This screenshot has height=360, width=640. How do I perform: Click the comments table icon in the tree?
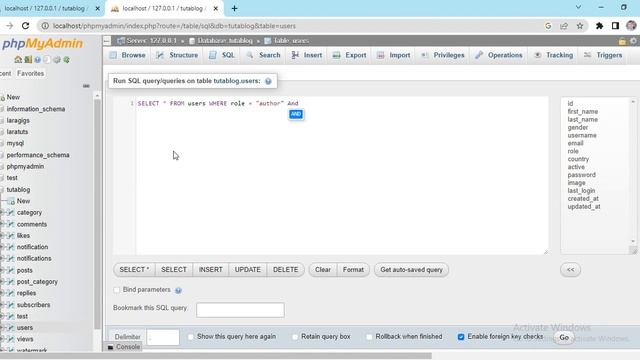click(x=11, y=224)
